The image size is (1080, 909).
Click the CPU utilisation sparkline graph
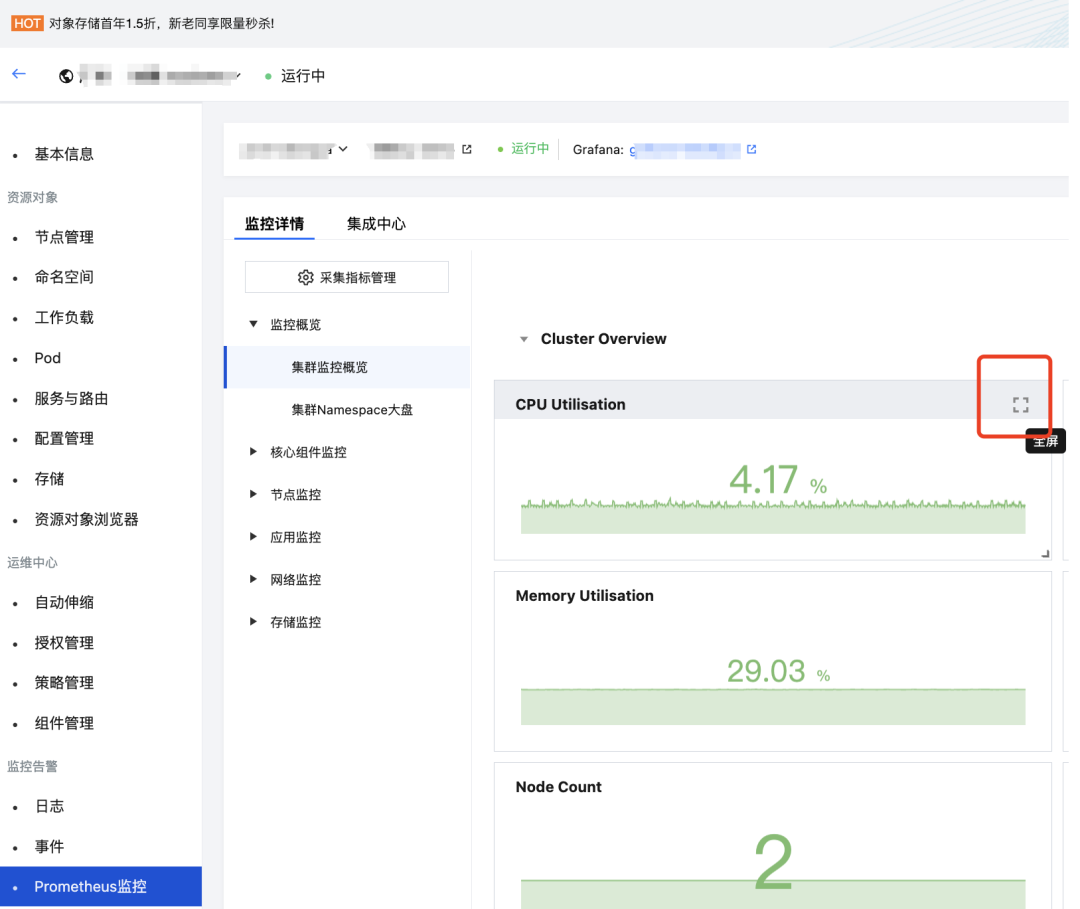pos(773,516)
